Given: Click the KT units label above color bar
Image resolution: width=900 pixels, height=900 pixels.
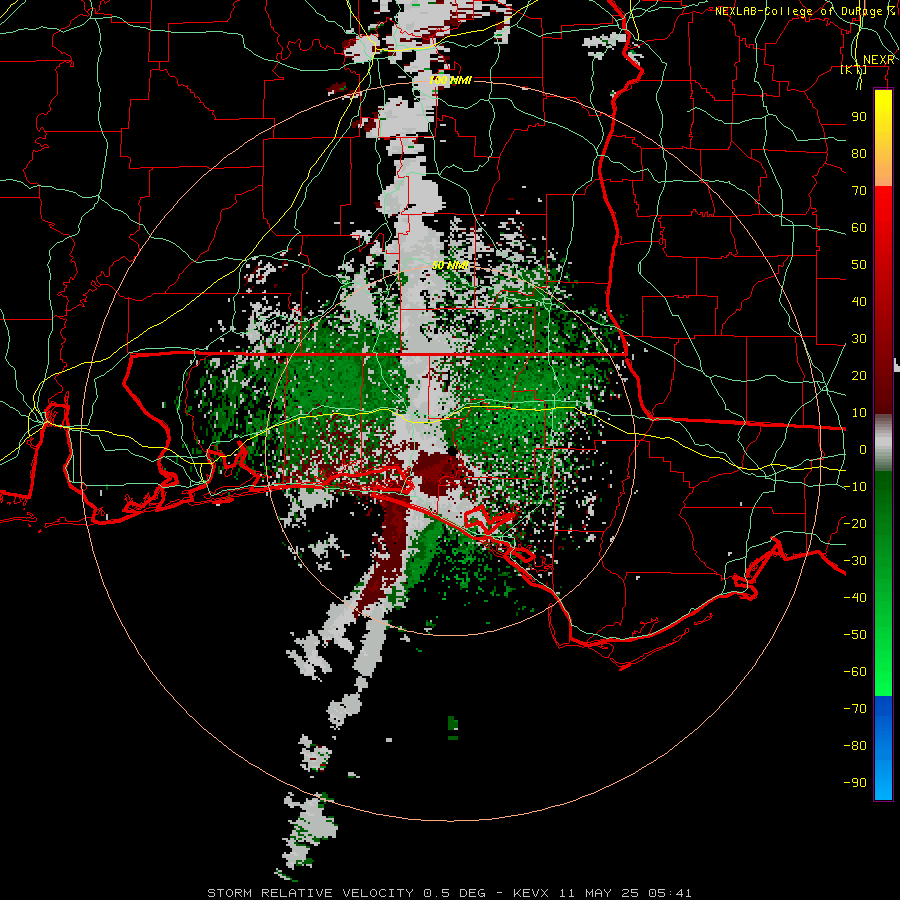Looking at the screenshot, I should (854, 69).
